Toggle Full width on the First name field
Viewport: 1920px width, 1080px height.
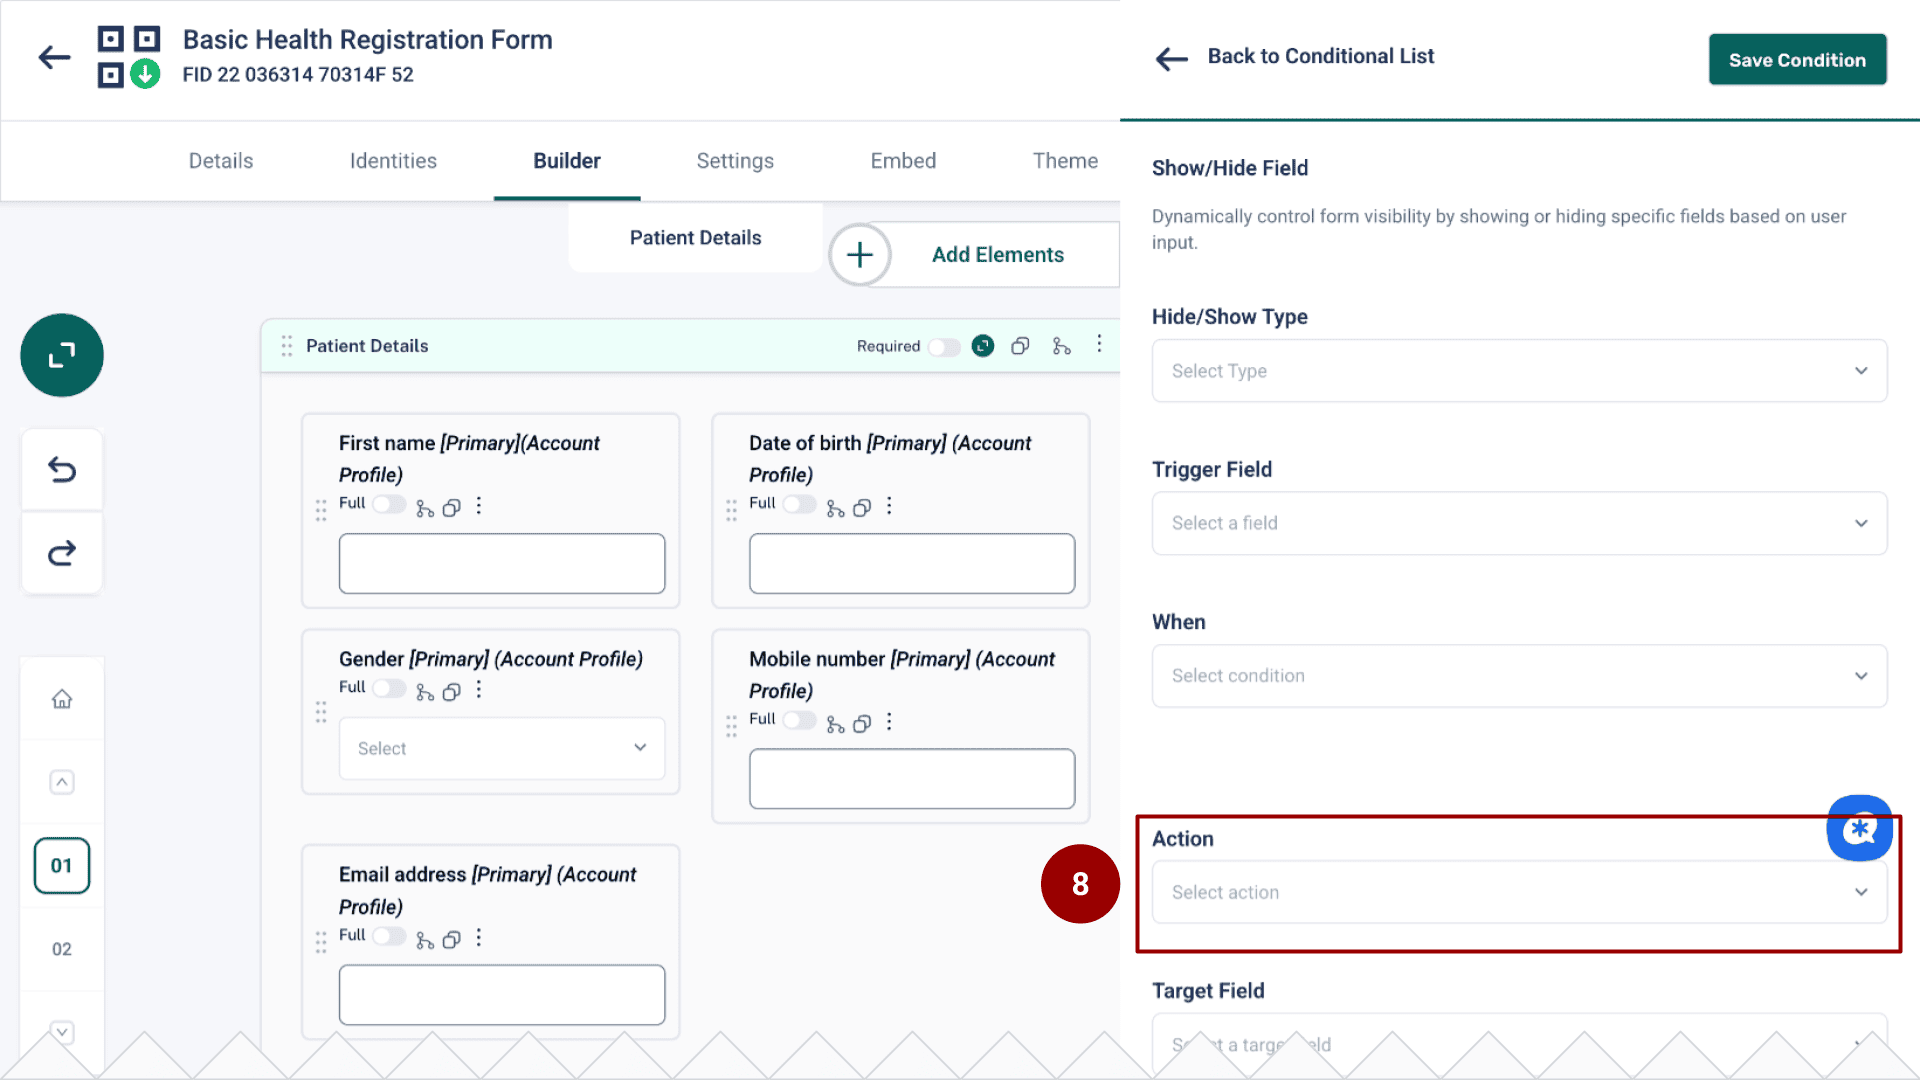(x=389, y=504)
